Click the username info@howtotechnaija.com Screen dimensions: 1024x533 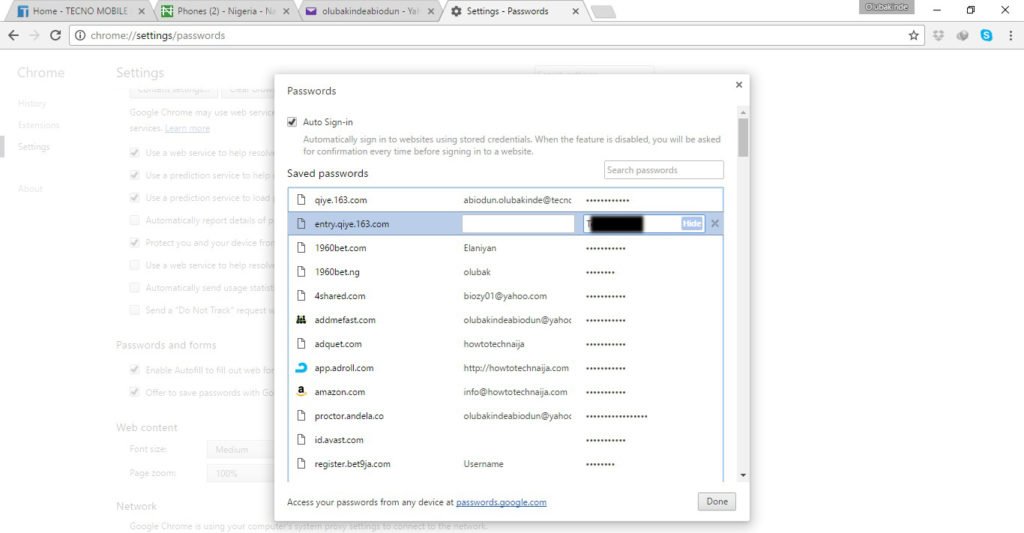tap(515, 392)
